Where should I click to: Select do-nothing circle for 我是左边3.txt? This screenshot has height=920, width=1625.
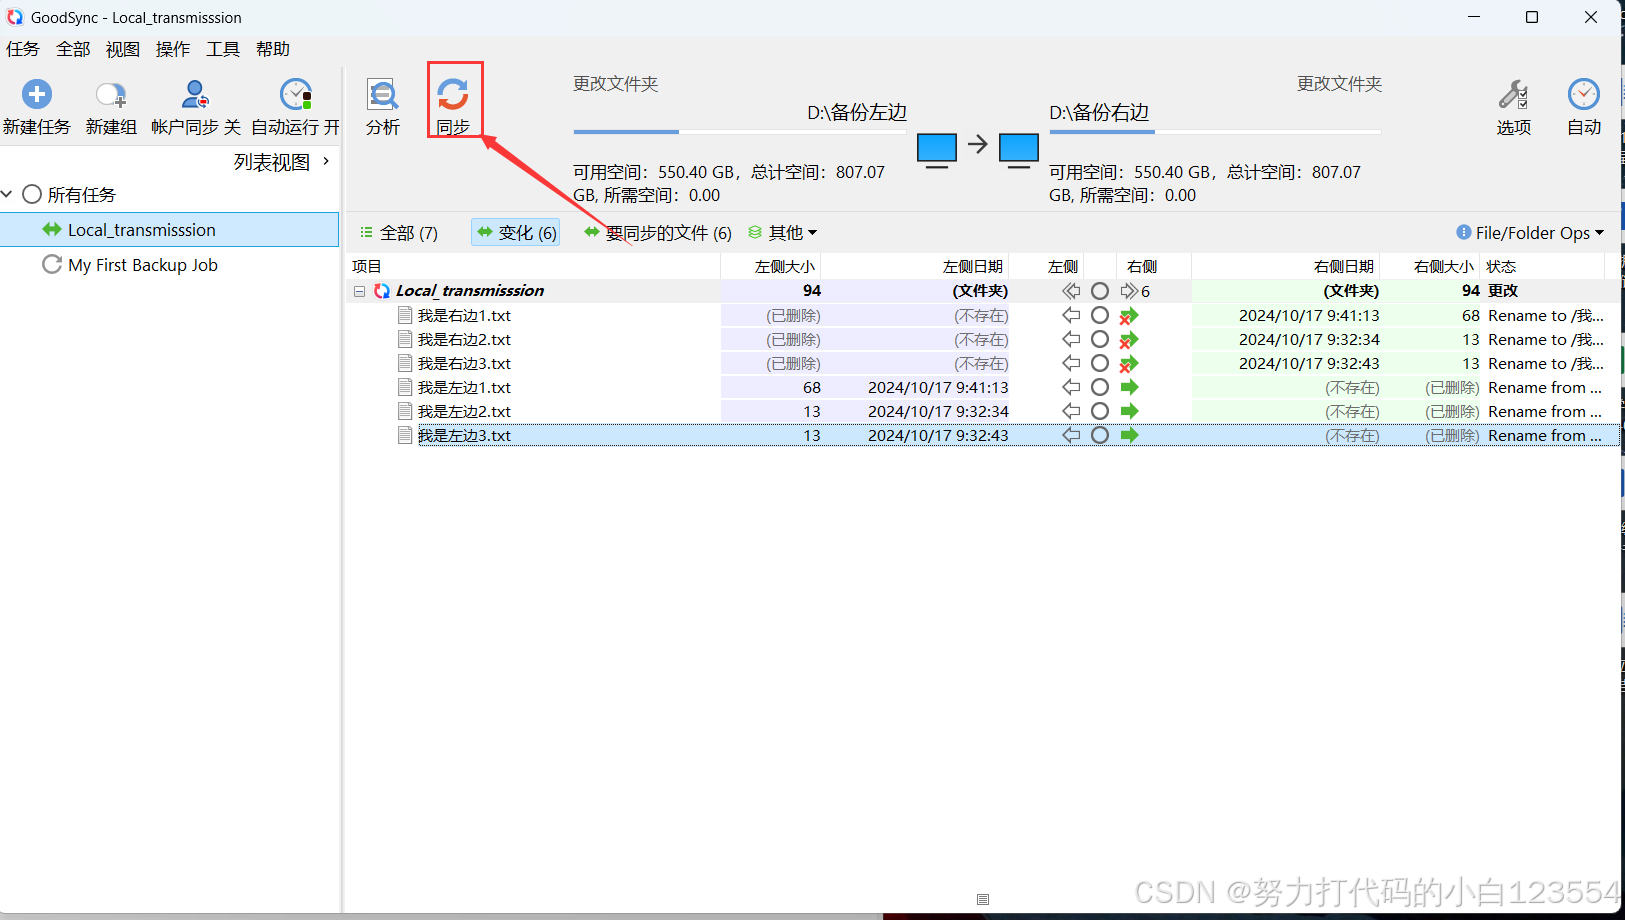[x=1100, y=435]
